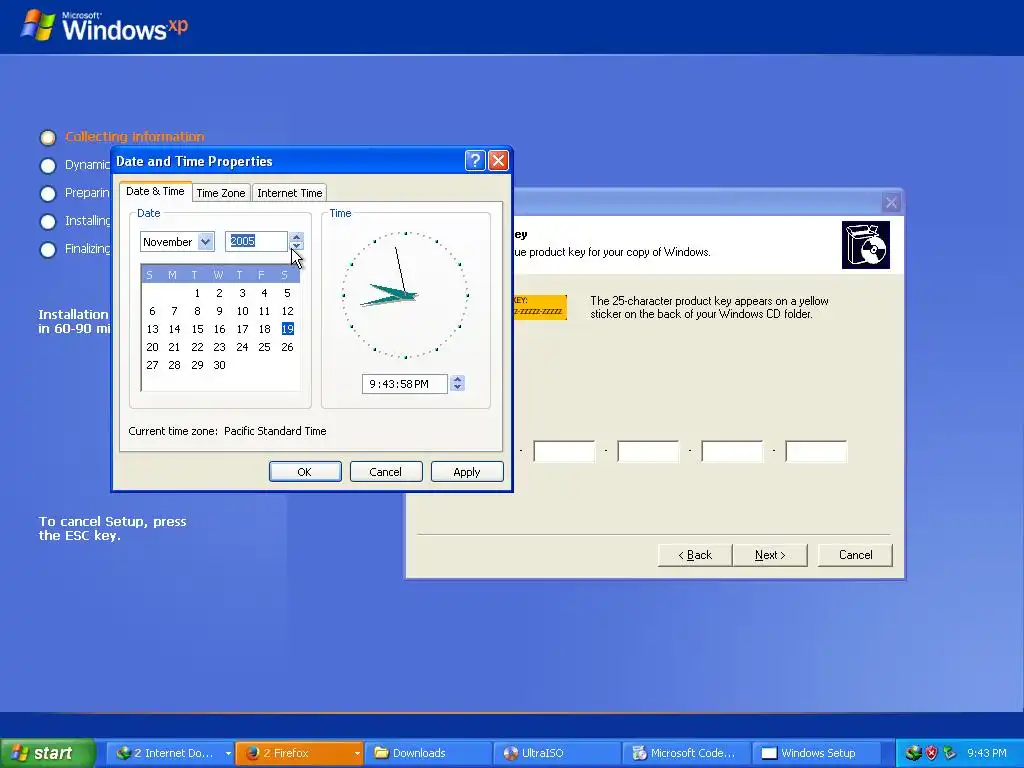
Task: Pick day 8 in the calendar
Action: [x=197, y=312]
